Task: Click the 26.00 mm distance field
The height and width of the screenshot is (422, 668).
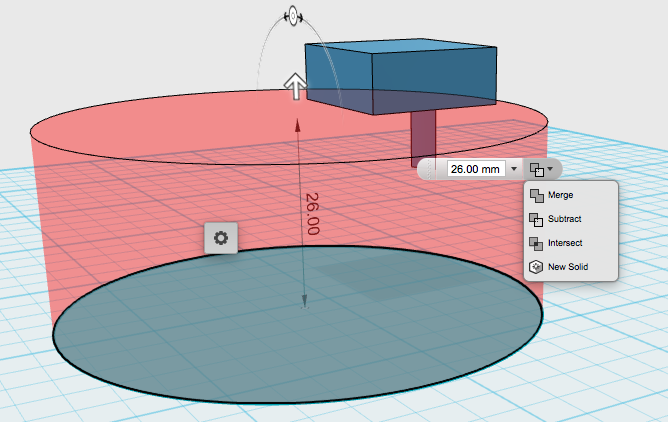Action: [476, 169]
